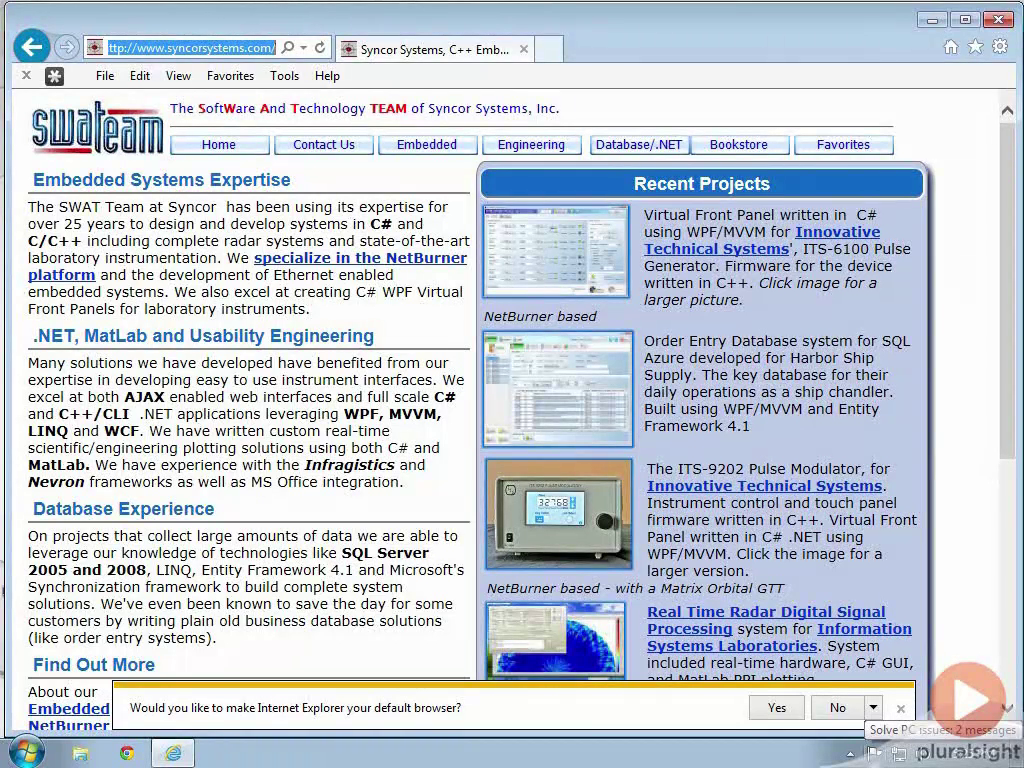This screenshot has height=768, width=1024.
Task: Dismiss the default browser notification bar
Action: 901,709
